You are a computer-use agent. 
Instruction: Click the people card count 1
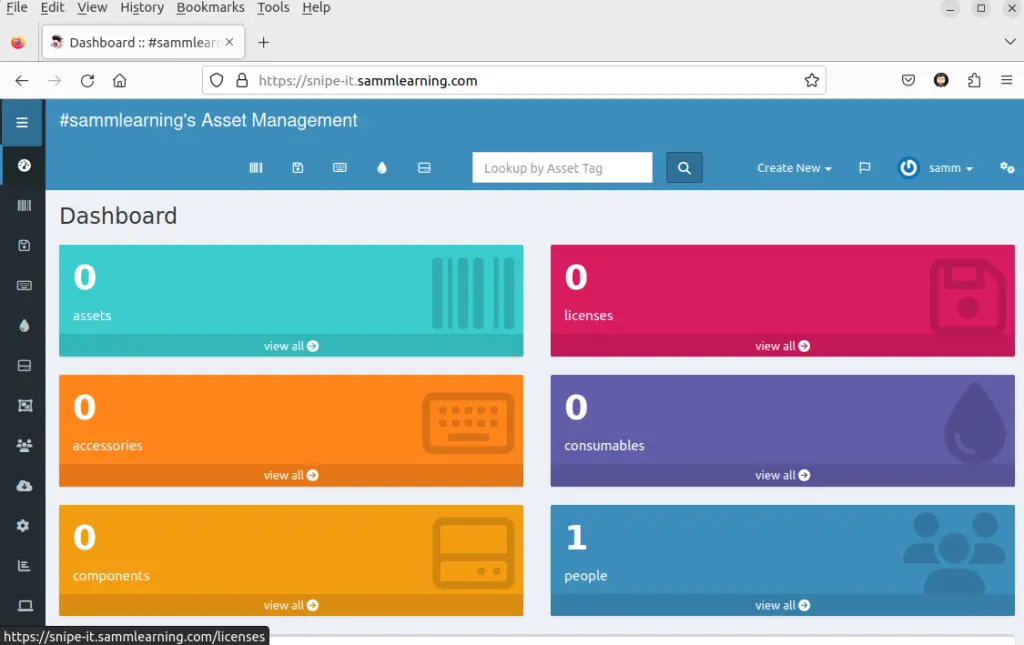pyautogui.click(x=576, y=537)
